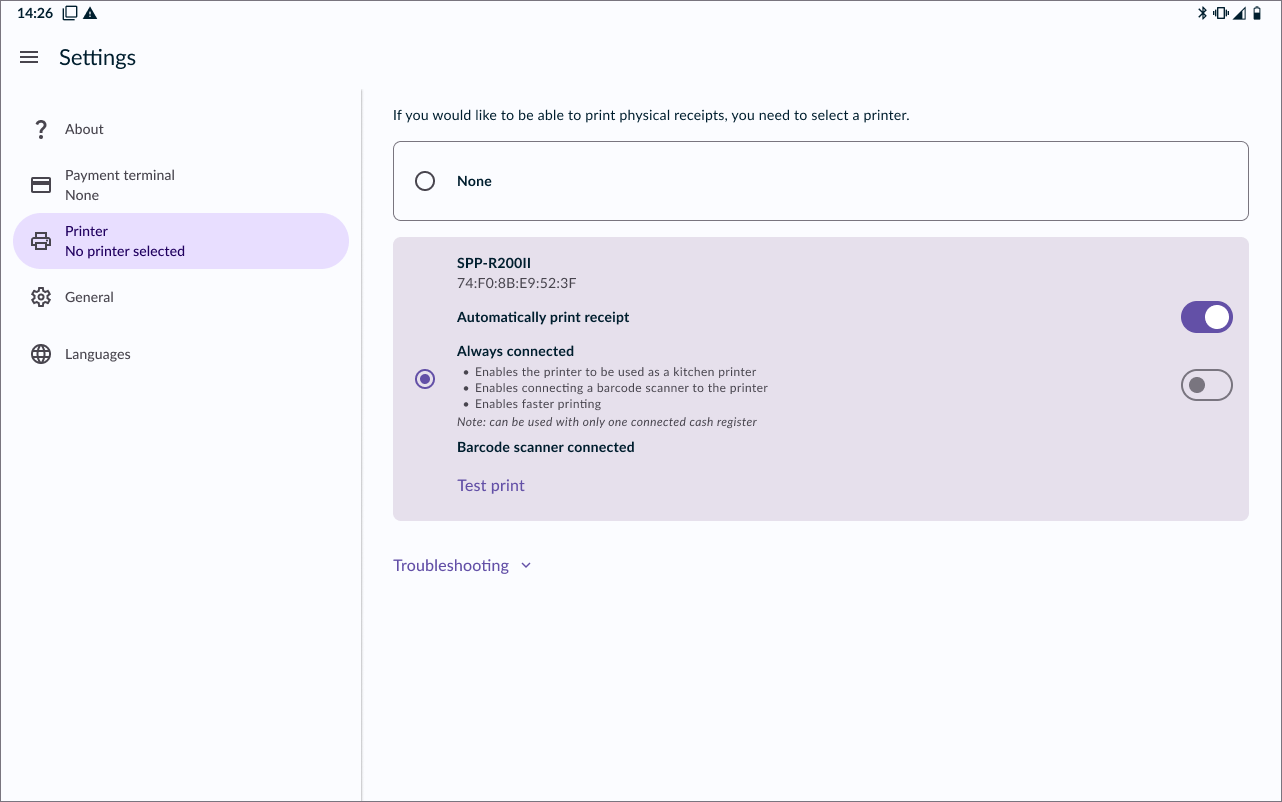Tap the signal strength status icon
The height and width of the screenshot is (802, 1282).
[x=1239, y=13]
